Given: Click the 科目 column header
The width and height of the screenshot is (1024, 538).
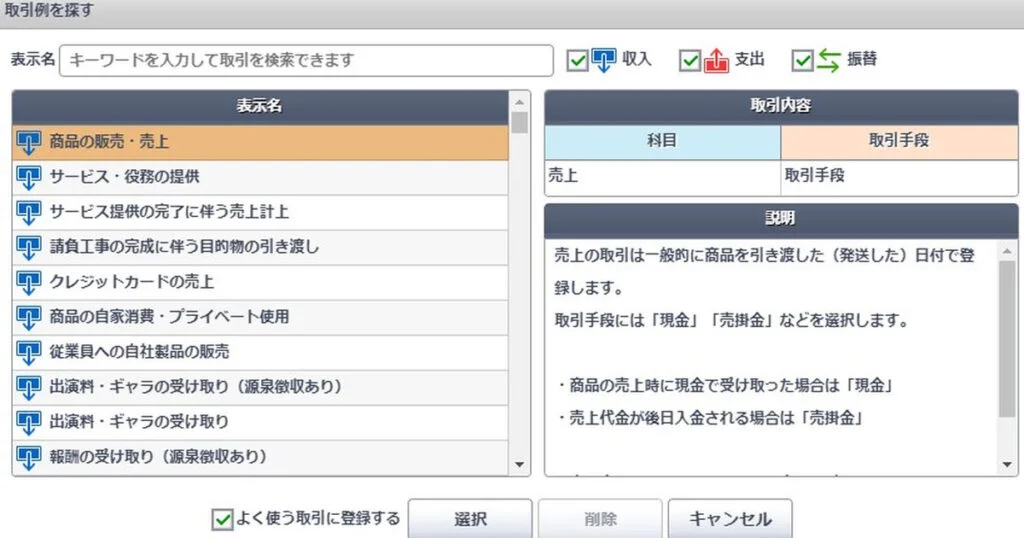Looking at the screenshot, I should 662,141.
